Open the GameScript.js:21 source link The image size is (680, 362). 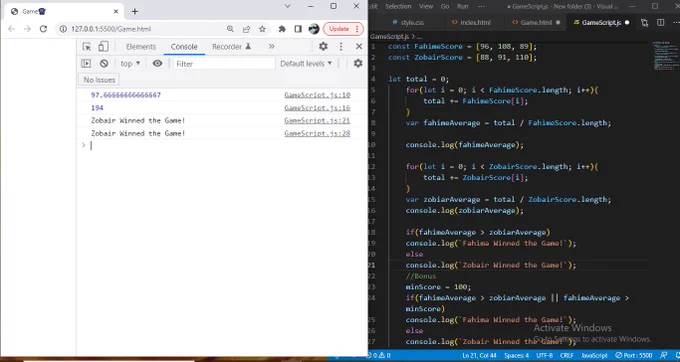pos(317,121)
